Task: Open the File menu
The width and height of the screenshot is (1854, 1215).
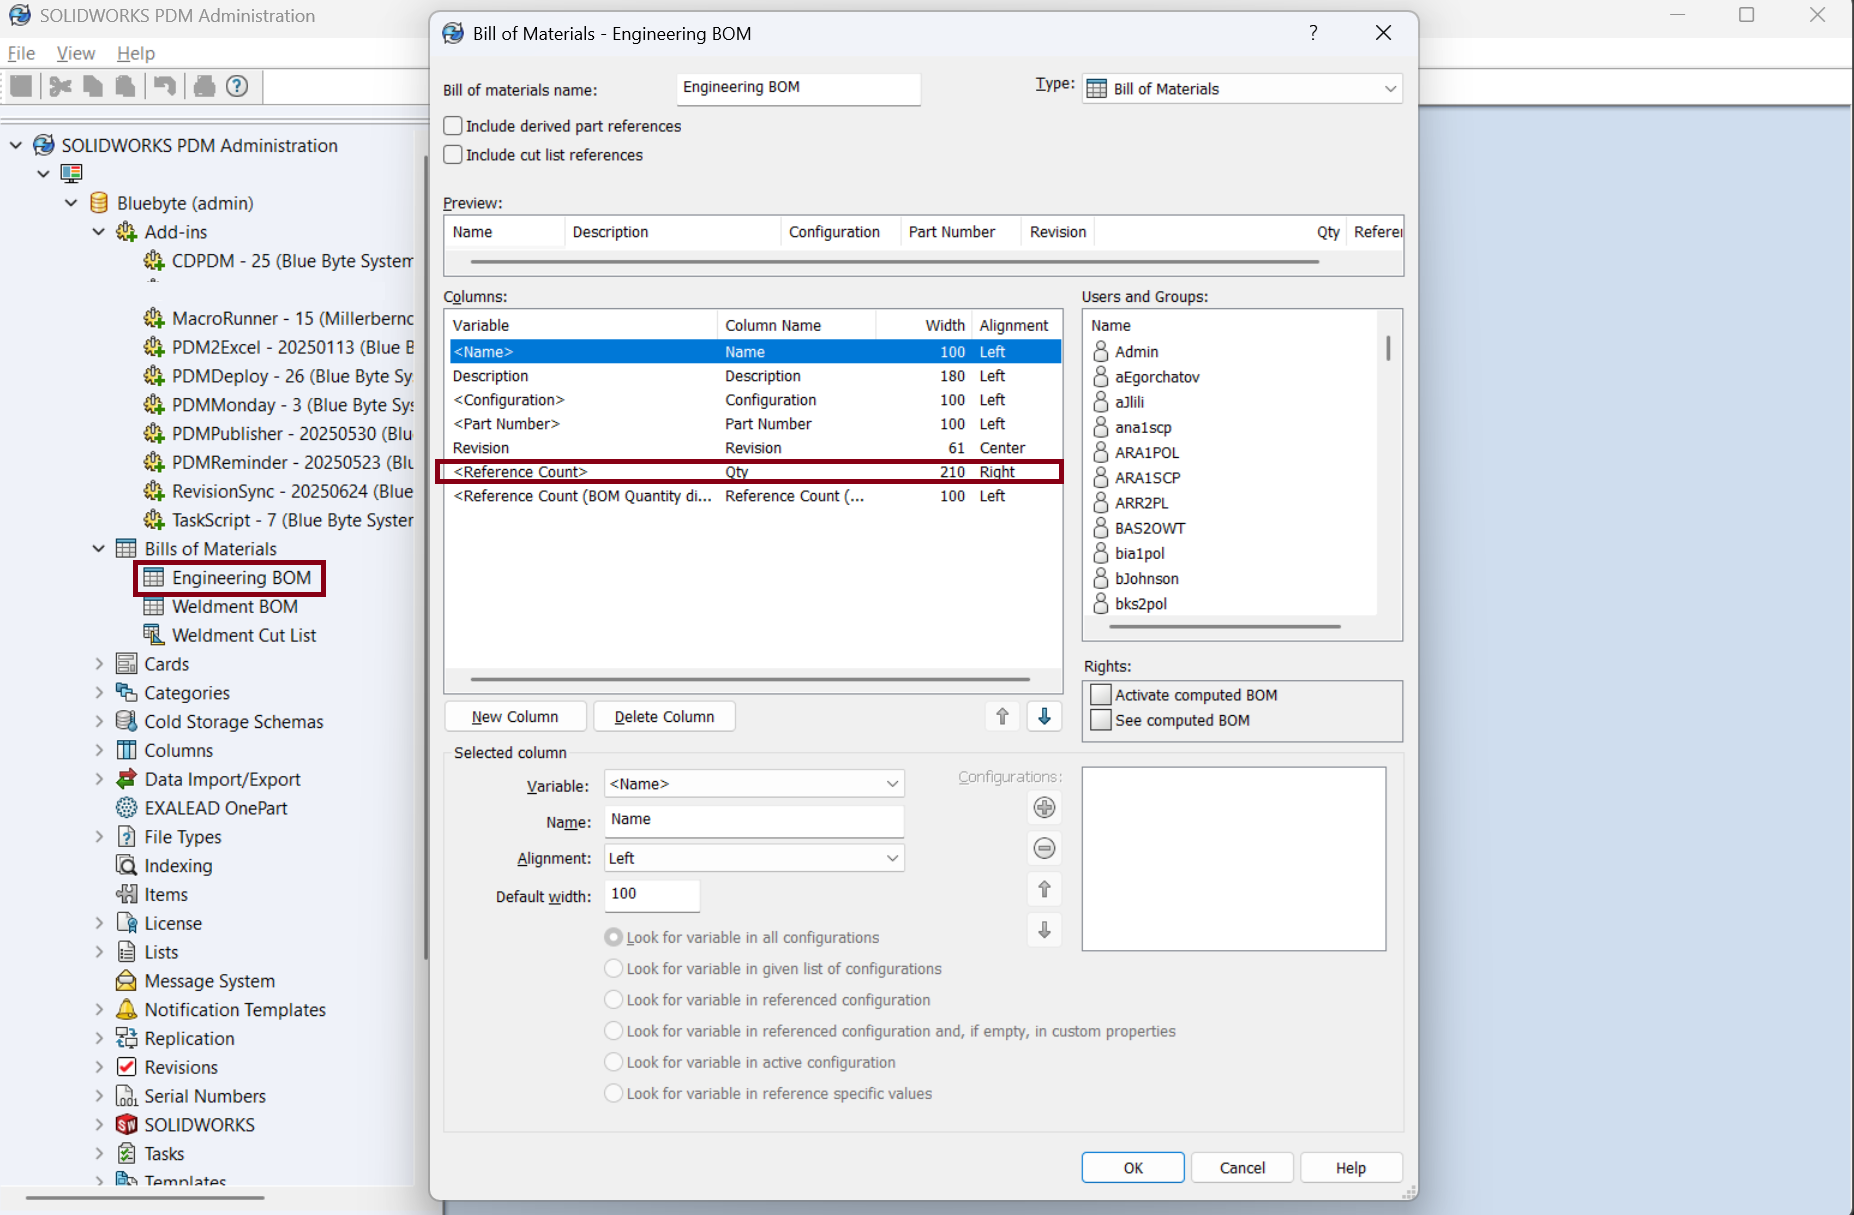Action: click(21, 53)
